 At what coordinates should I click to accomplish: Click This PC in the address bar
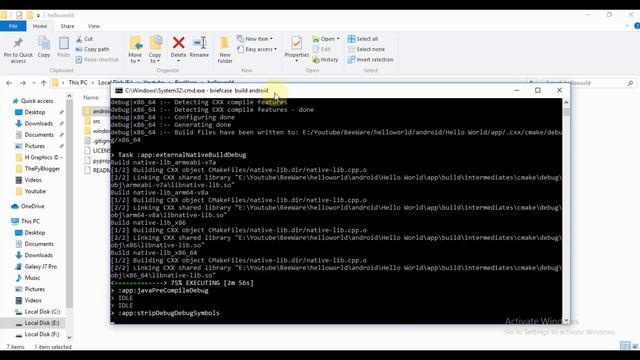78,82
